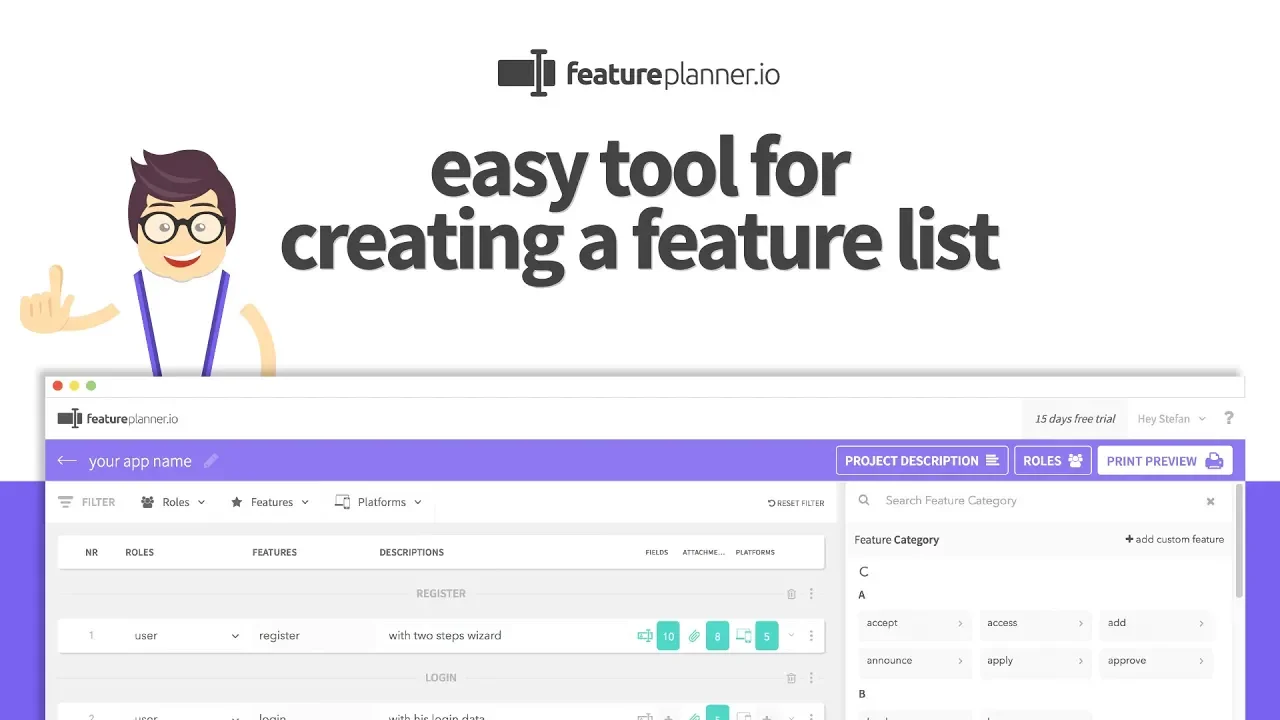1280x720 pixels.
Task: Close the feature category search with the X
Action: coord(1210,502)
